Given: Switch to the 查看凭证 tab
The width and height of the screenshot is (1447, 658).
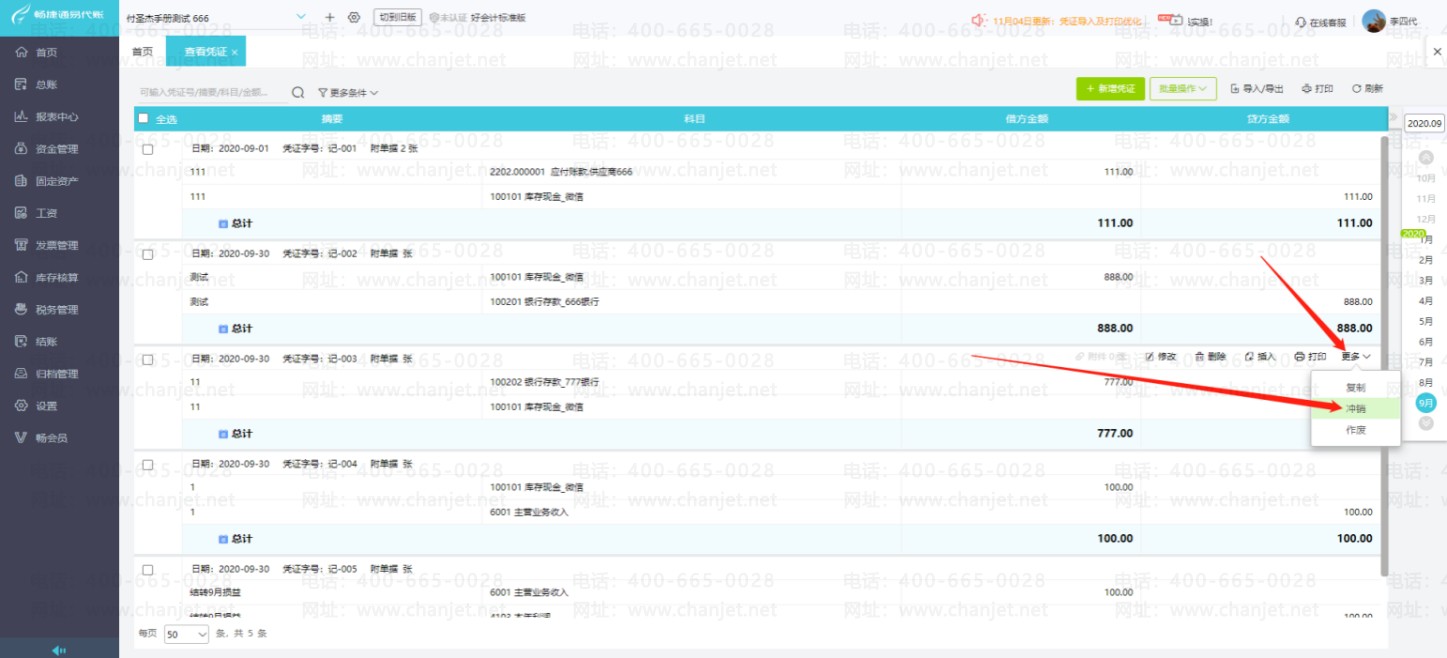Looking at the screenshot, I should coord(204,51).
